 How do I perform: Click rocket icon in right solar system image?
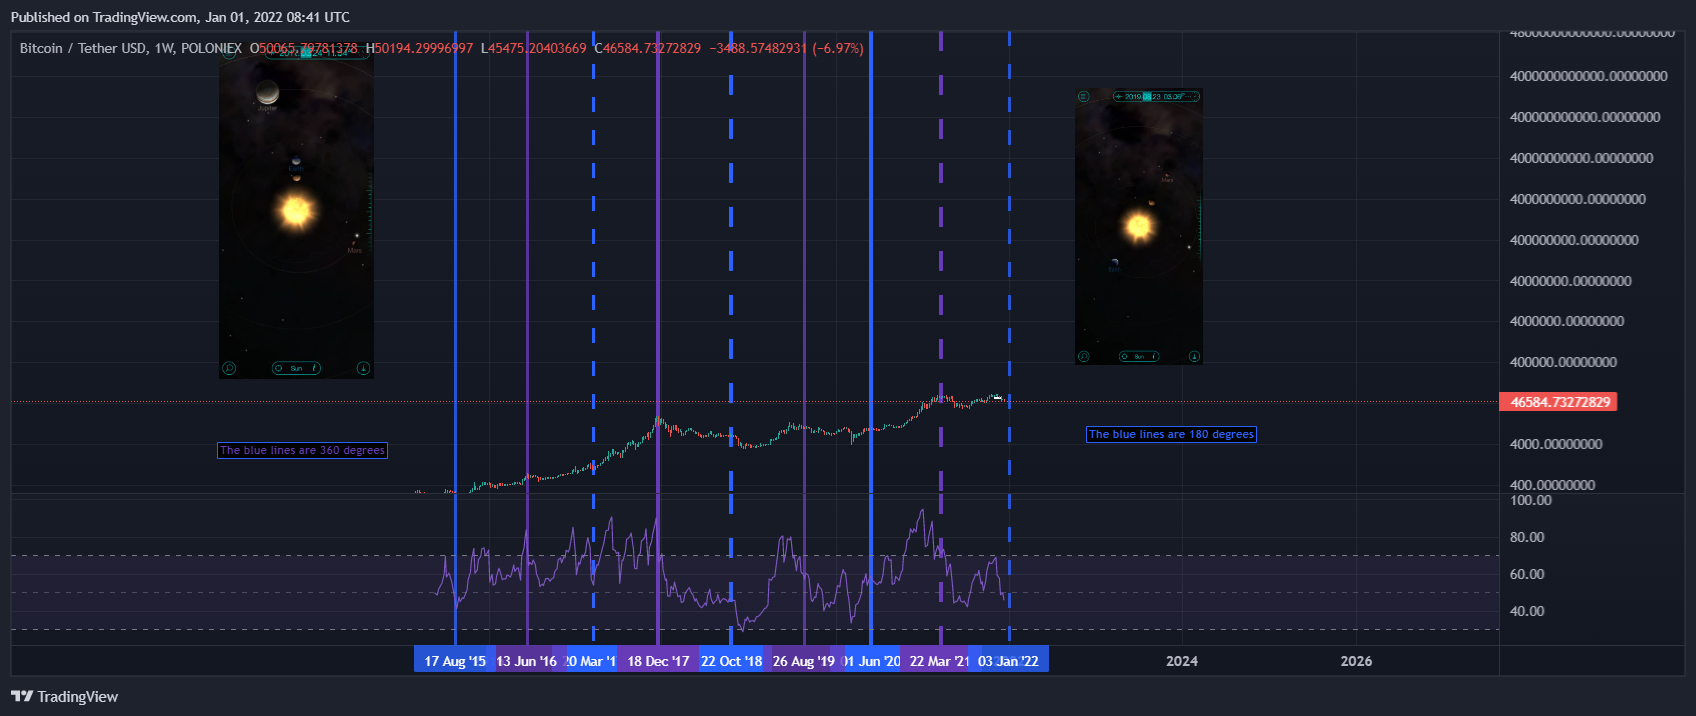[1194, 356]
